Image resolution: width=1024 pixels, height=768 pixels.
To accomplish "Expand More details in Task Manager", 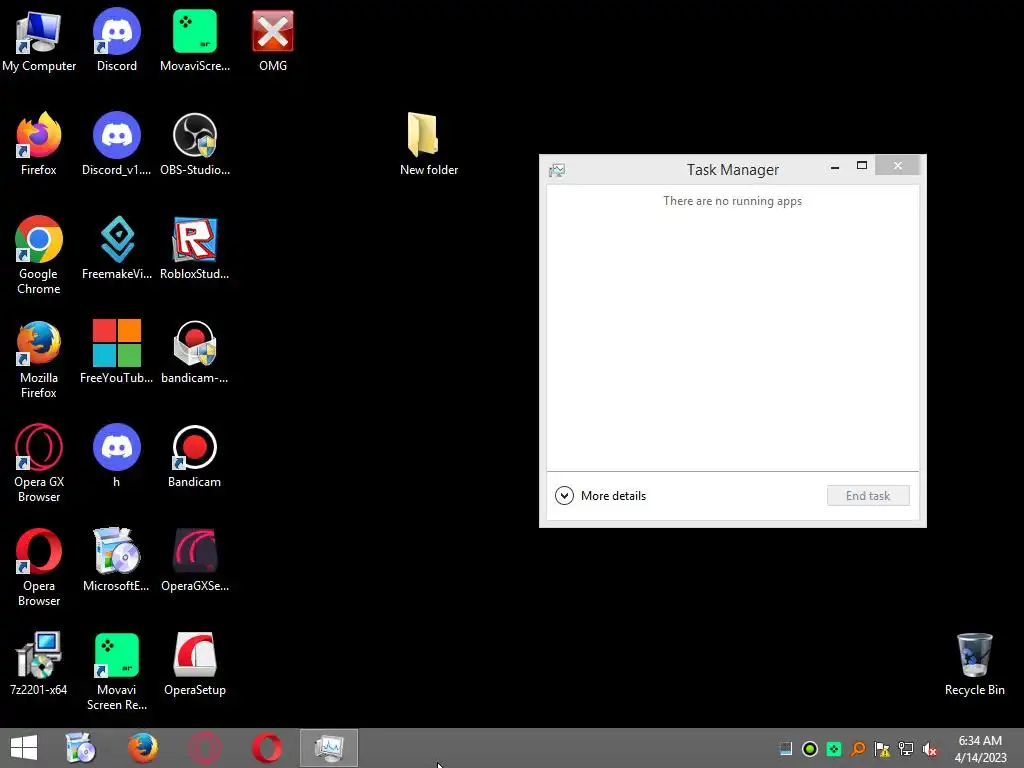I will [x=600, y=496].
